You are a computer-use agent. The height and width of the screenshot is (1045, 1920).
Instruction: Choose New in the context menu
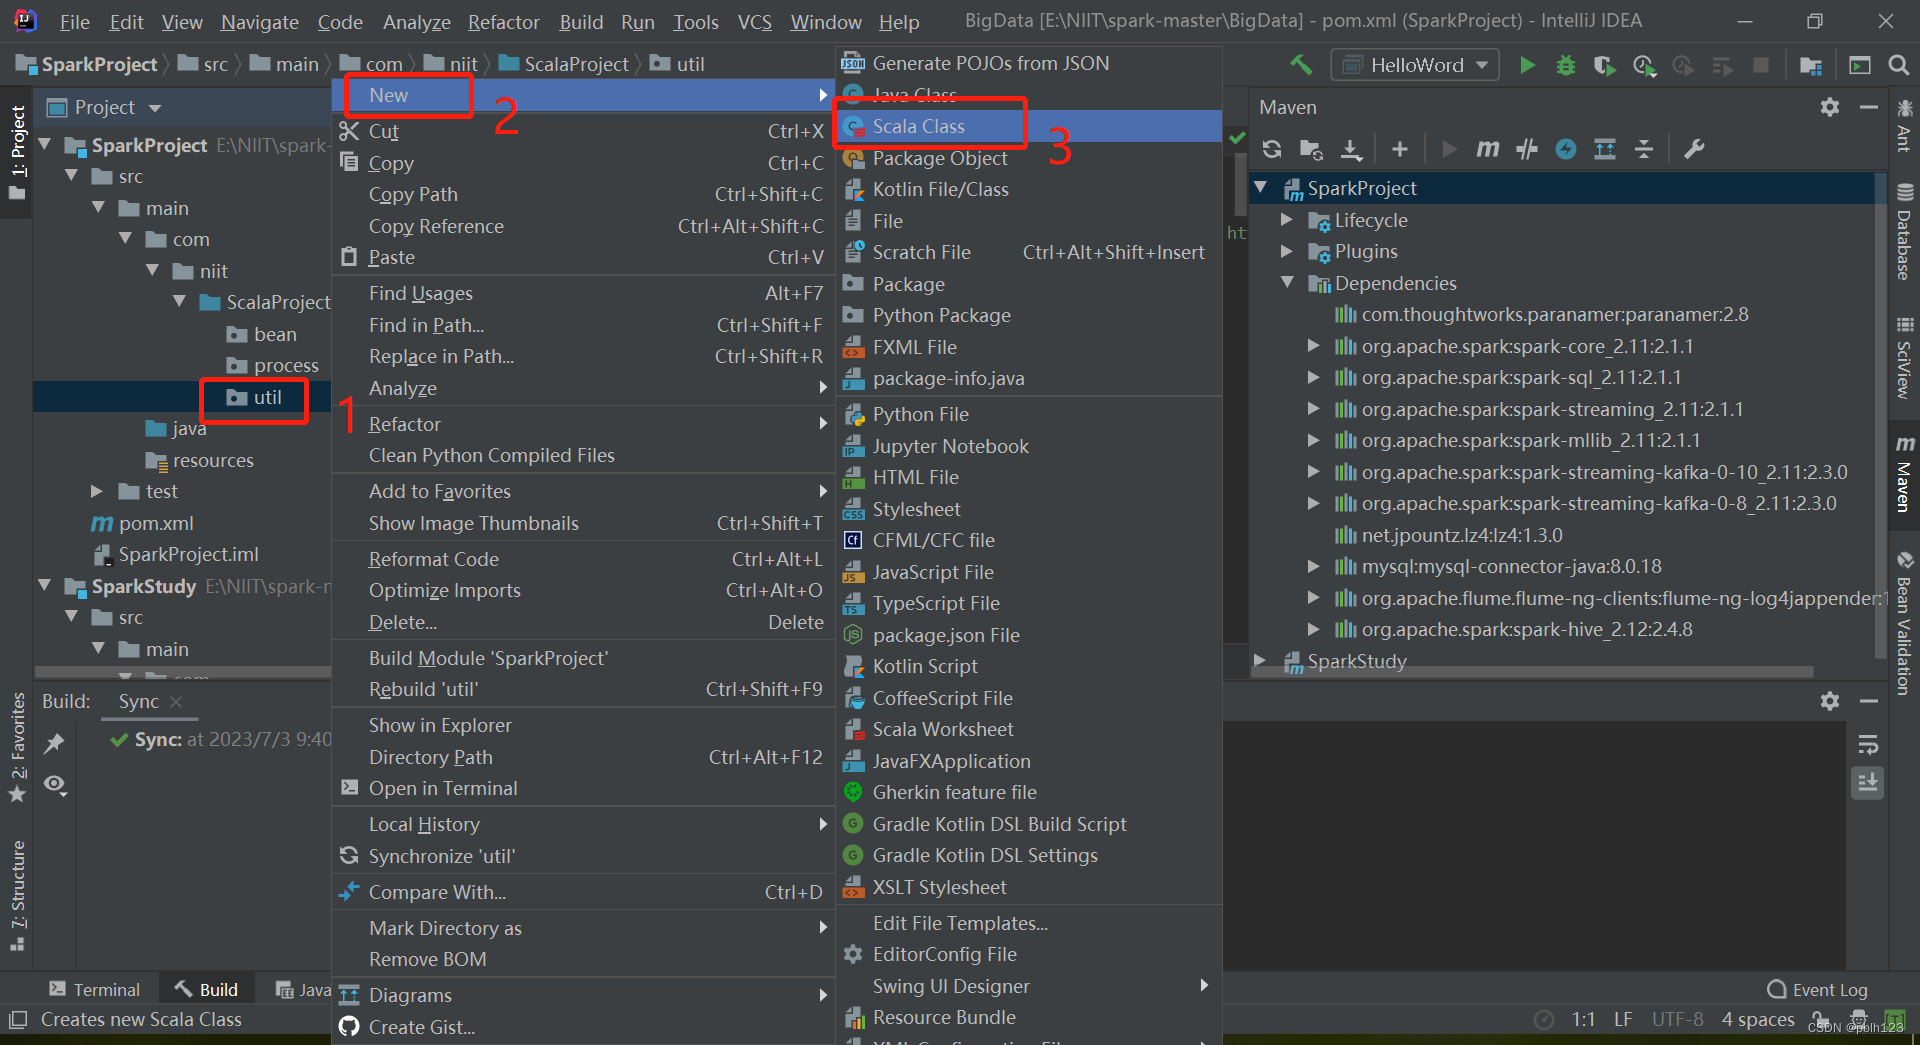click(x=583, y=95)
